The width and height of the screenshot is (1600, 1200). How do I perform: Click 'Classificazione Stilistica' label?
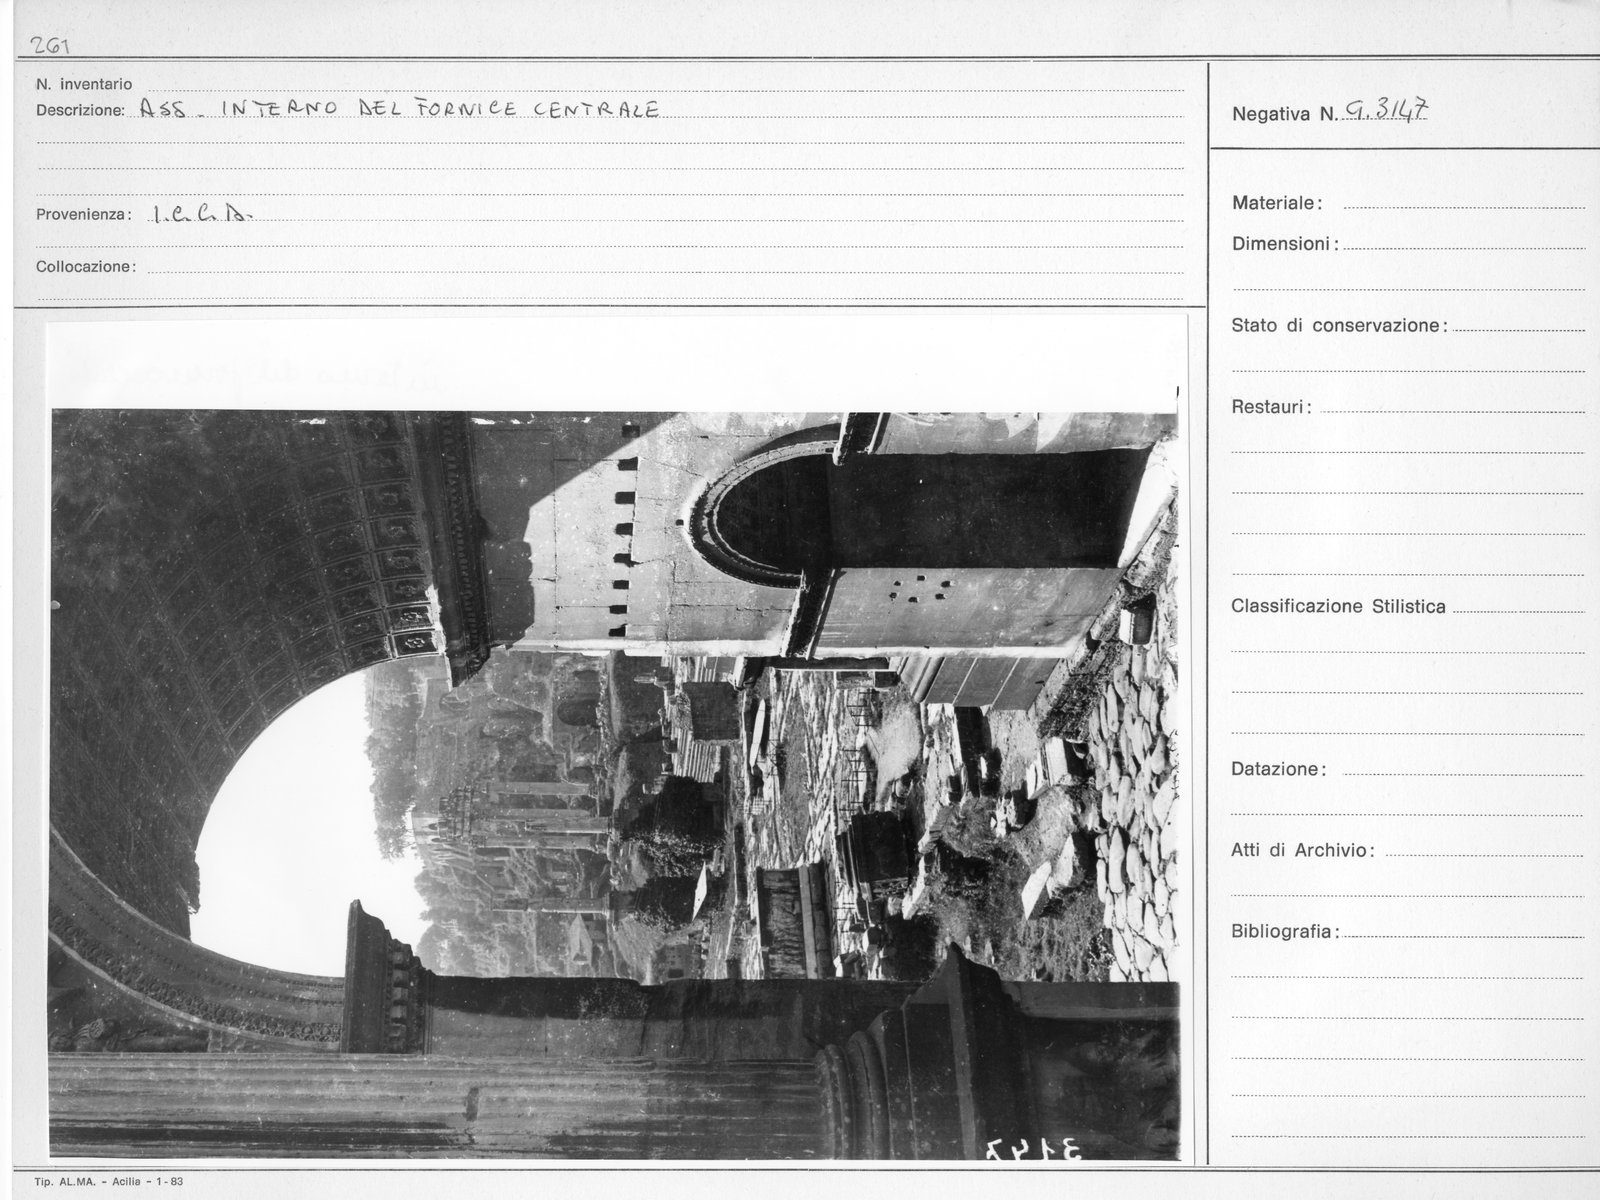click(1338, 607)
